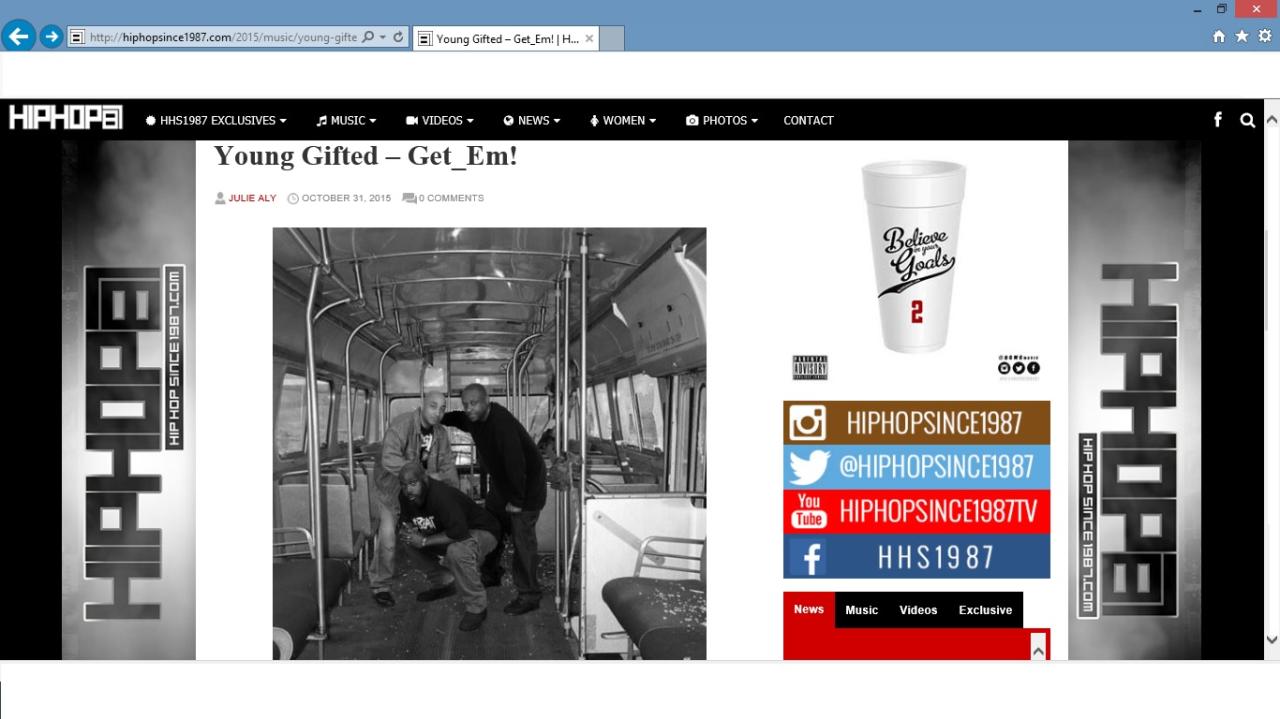Image resolution: width=1280 pixels, height=719 pixels.
Task: Click the Facebook icon in site navbar
Action: (1217, 120)
